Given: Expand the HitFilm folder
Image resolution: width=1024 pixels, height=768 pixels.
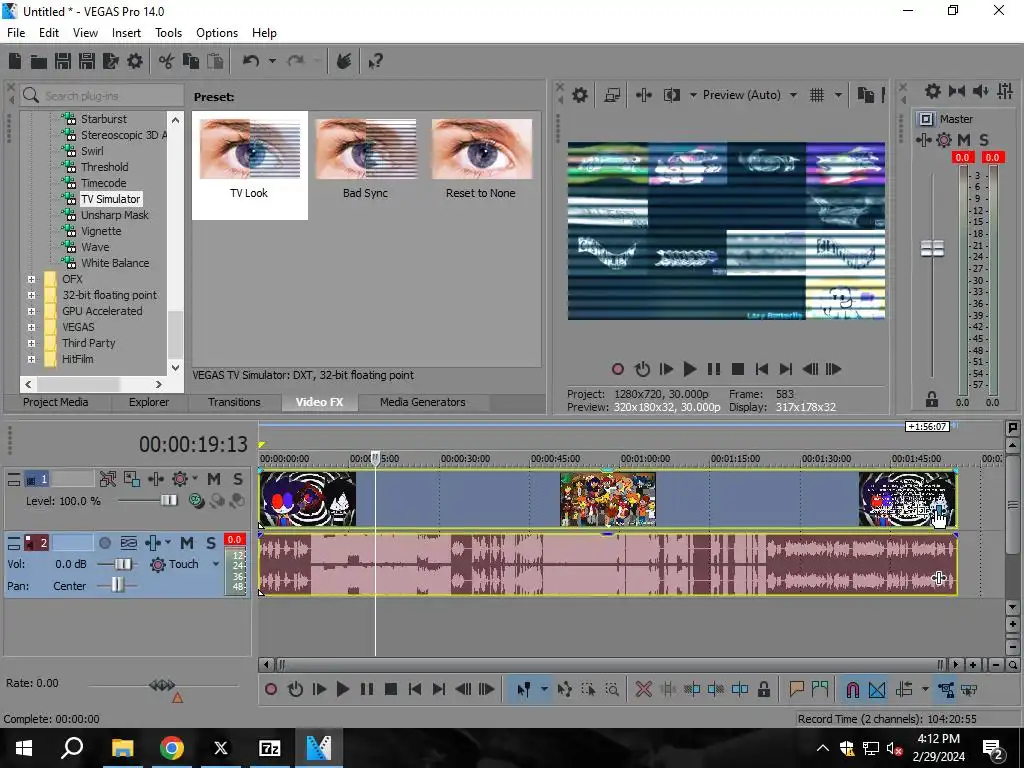Looking at the screenshot, I should pyautogui.click(x=31, y=359).
